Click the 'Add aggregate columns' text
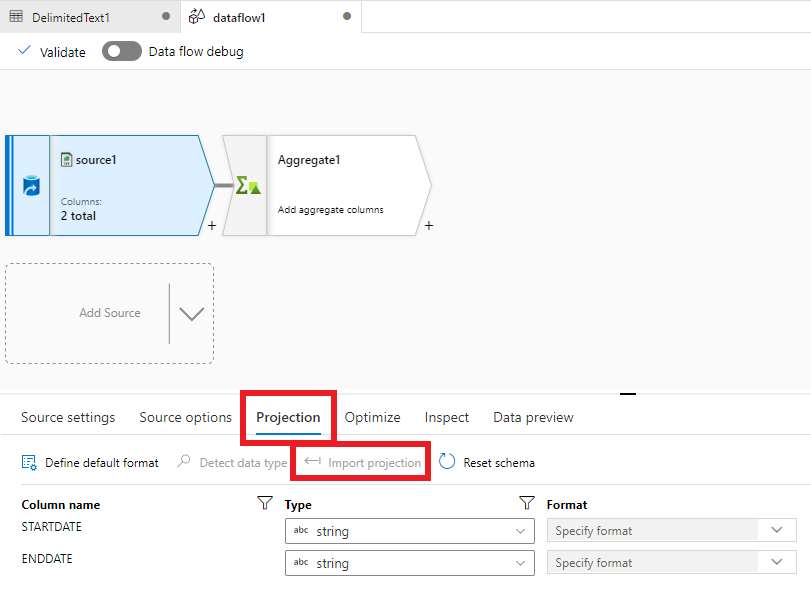Viewport: 811px width, 598px height. (x=331, y=210)
